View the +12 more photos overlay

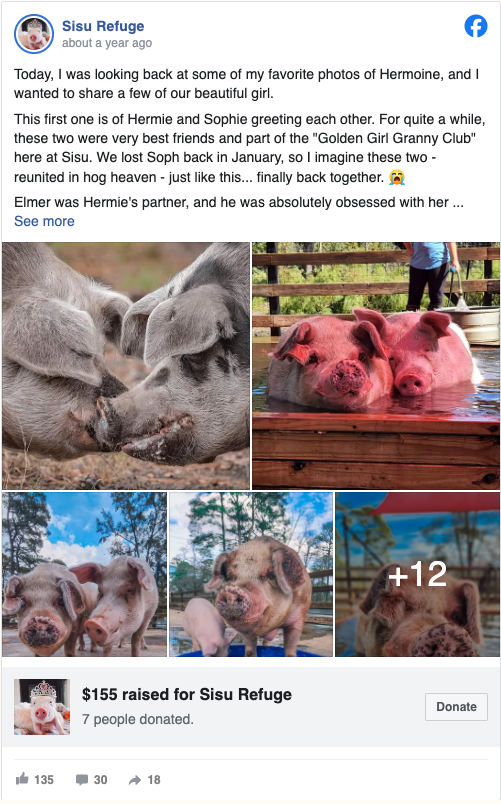pyautogui.click(x=417, y=574)
